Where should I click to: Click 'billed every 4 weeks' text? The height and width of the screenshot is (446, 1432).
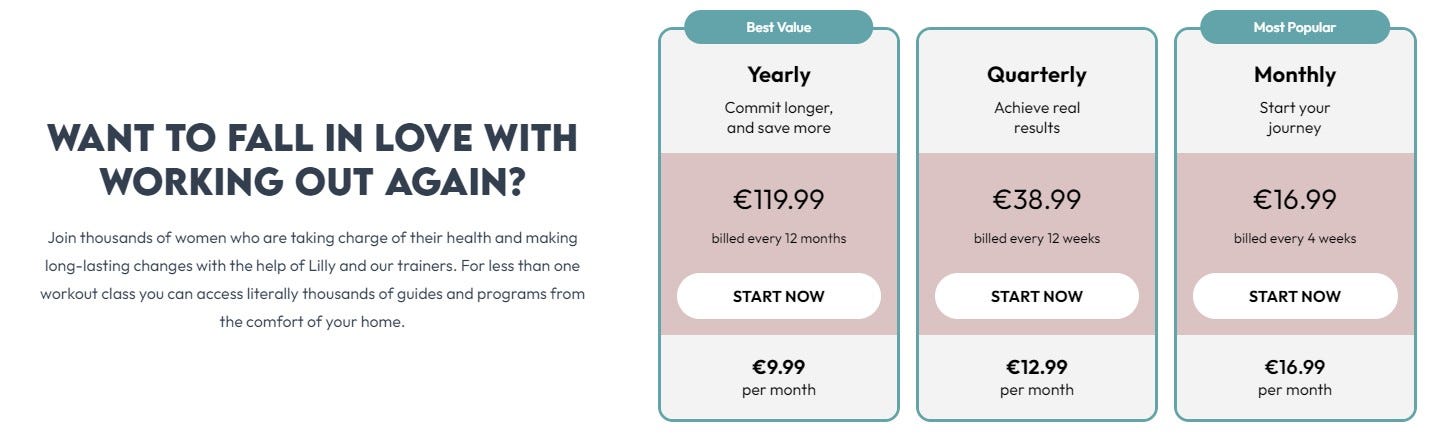click(x=1294, y=239)
